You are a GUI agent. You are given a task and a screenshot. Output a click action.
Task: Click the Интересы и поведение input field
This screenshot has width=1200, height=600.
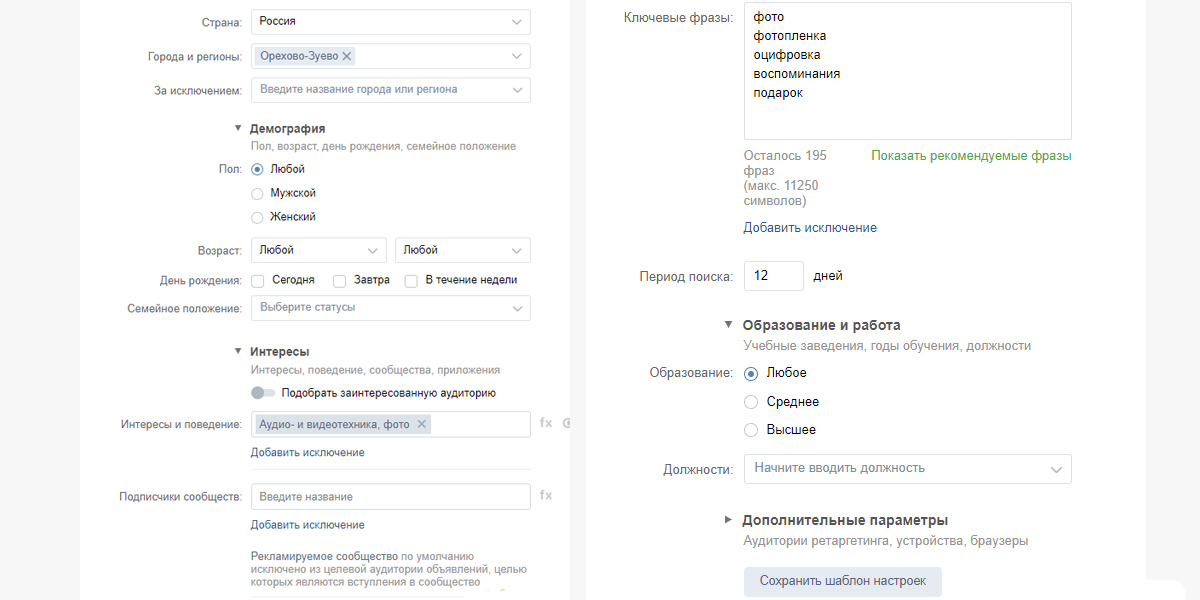[391, 425]
